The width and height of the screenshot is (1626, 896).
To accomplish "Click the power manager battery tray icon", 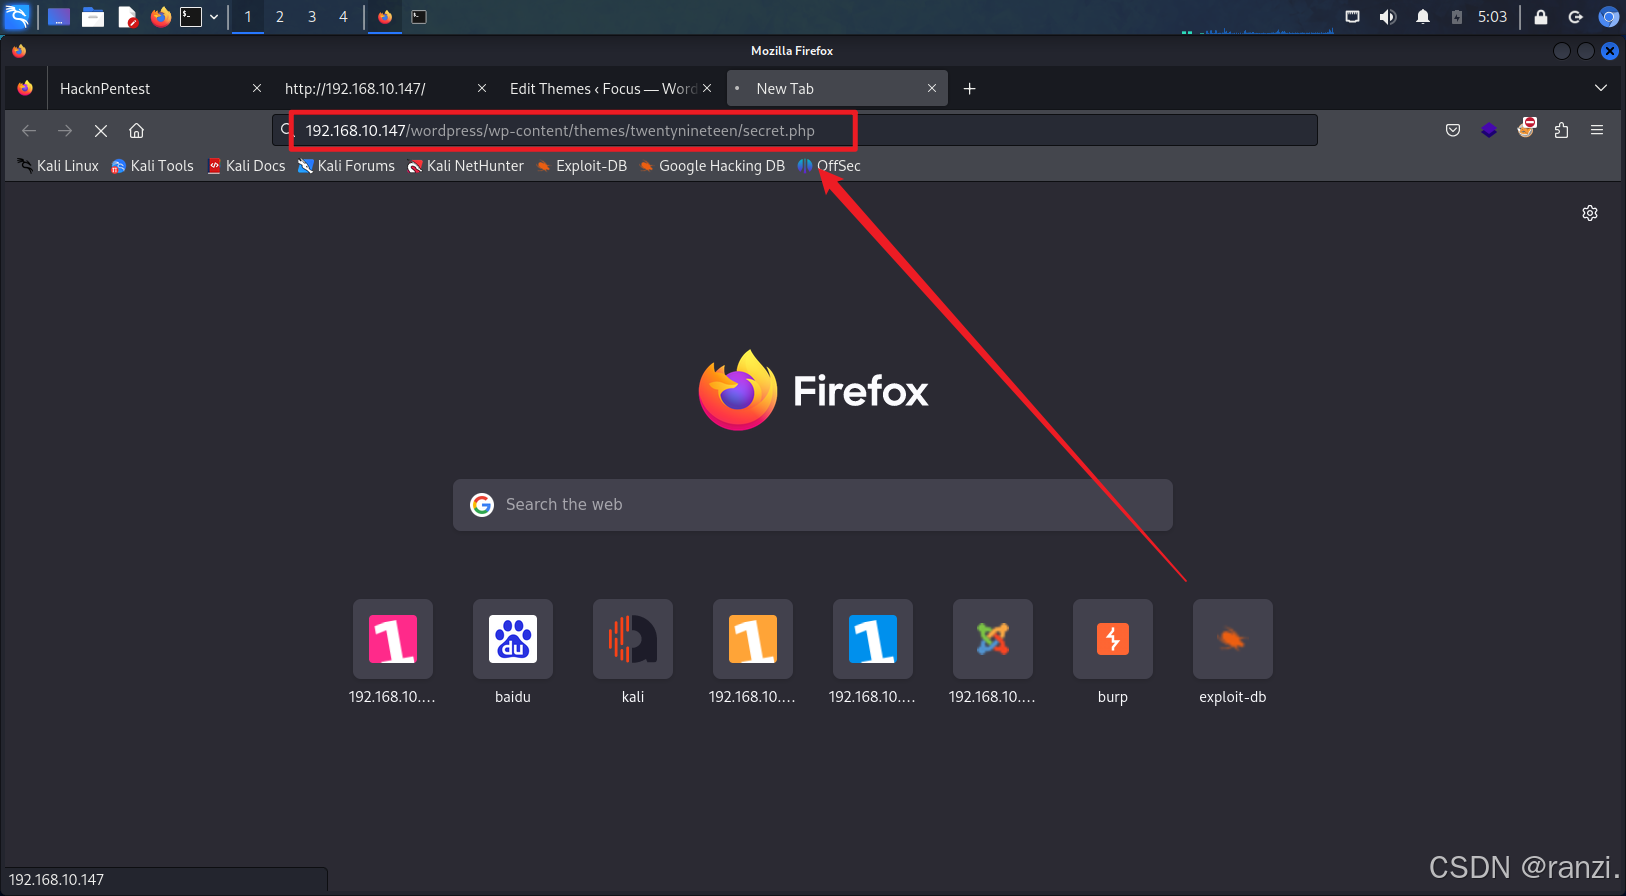I will click(x=1457, y=17).
